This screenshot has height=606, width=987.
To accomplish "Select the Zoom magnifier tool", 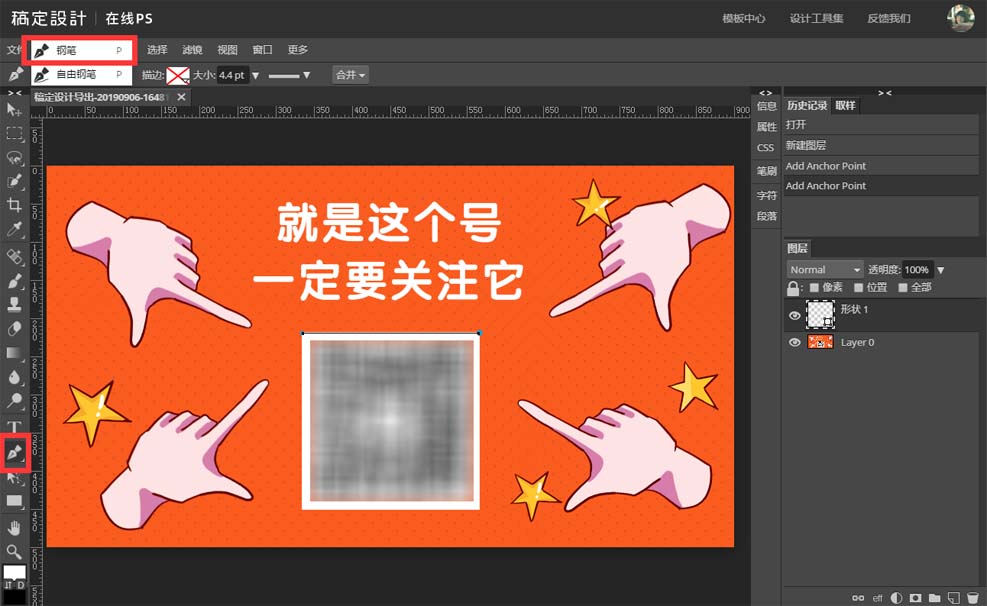I will (15, 551).
